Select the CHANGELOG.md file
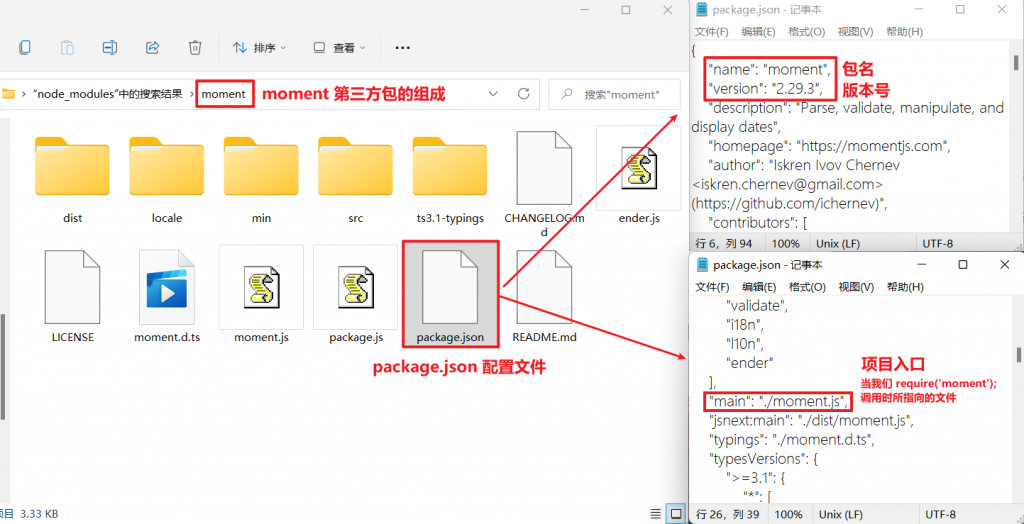The image size is (1024, 524). pyautogui.click(x=544, y=183)
